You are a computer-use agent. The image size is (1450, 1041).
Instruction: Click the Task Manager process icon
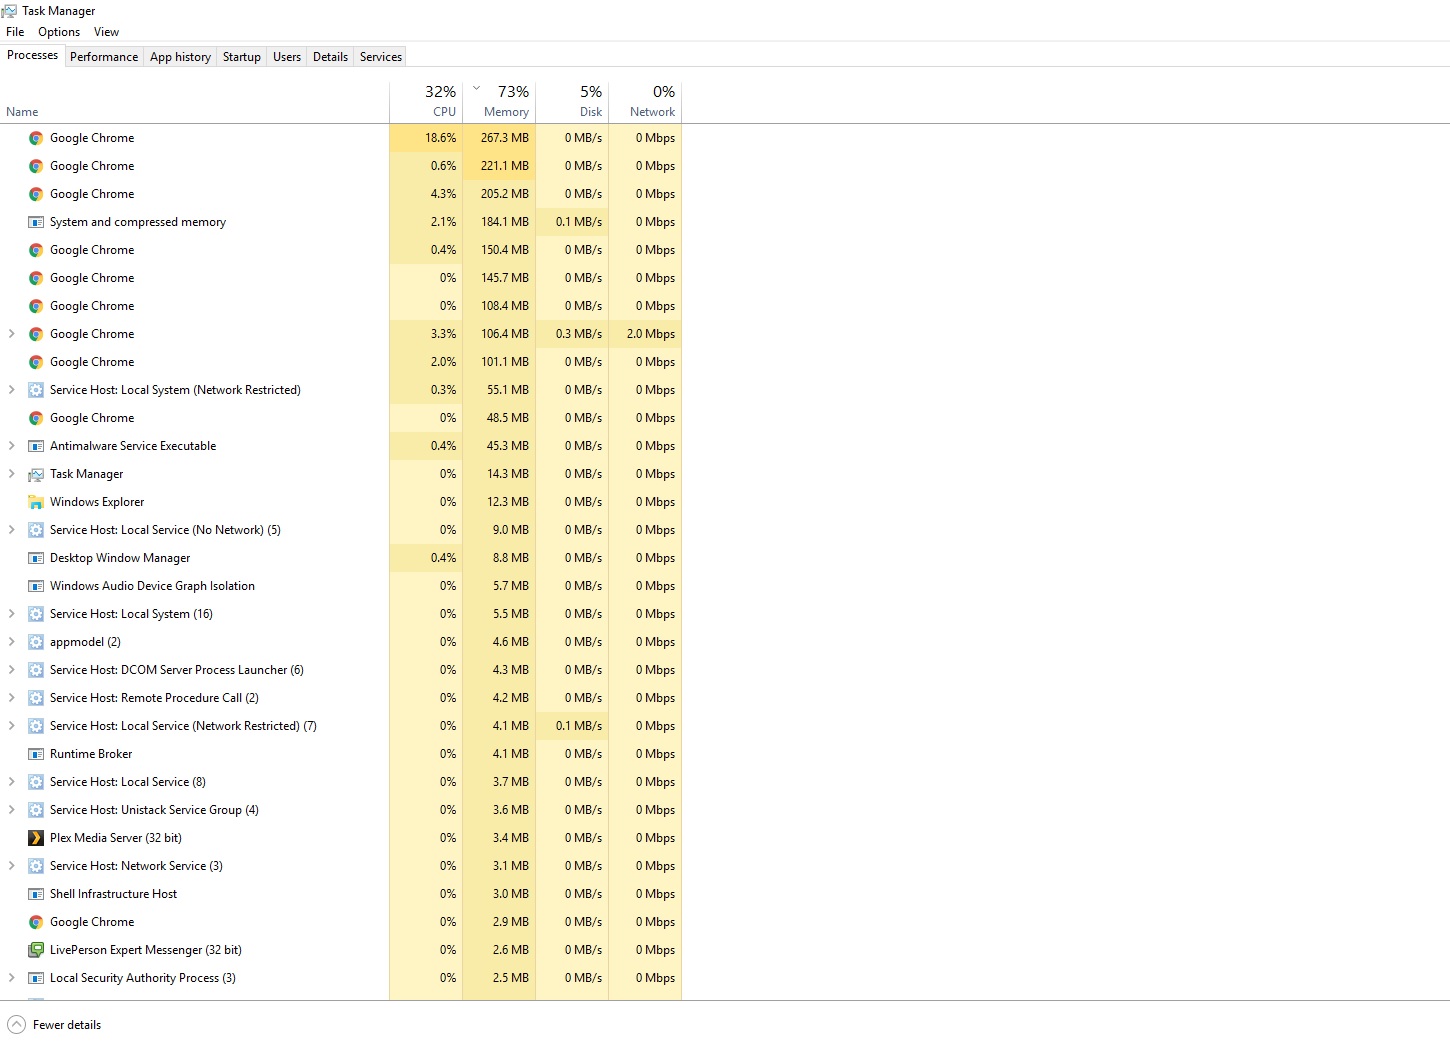pyautogui.click(x=36, y=474)
